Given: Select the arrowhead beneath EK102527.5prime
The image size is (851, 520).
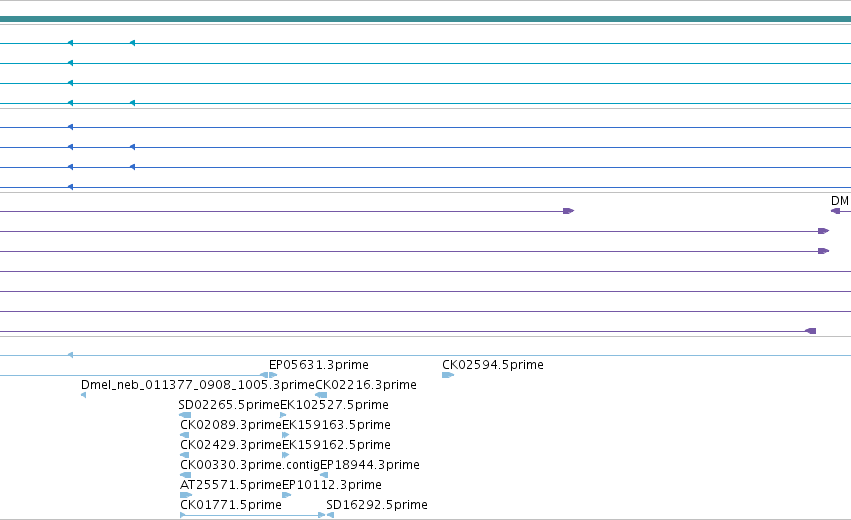Looking at the screenshot, I should (283, 415).
